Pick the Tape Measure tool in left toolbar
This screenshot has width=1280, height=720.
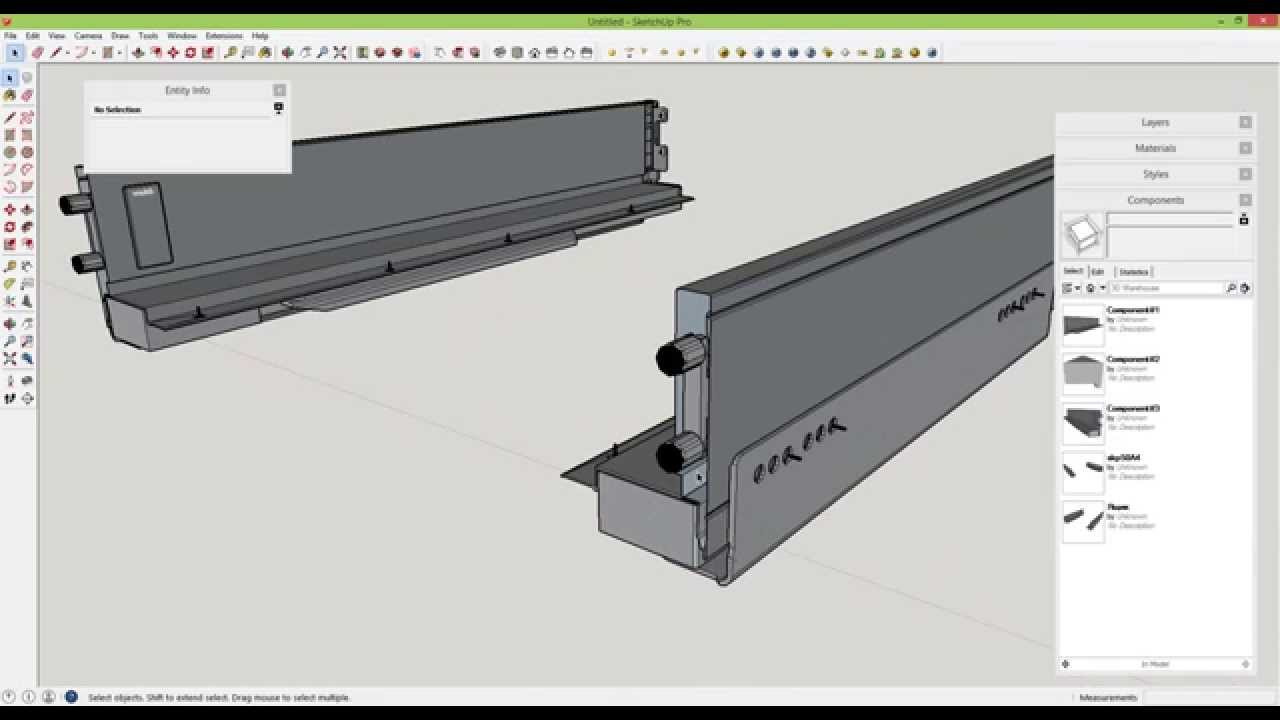tap(10, 267)
